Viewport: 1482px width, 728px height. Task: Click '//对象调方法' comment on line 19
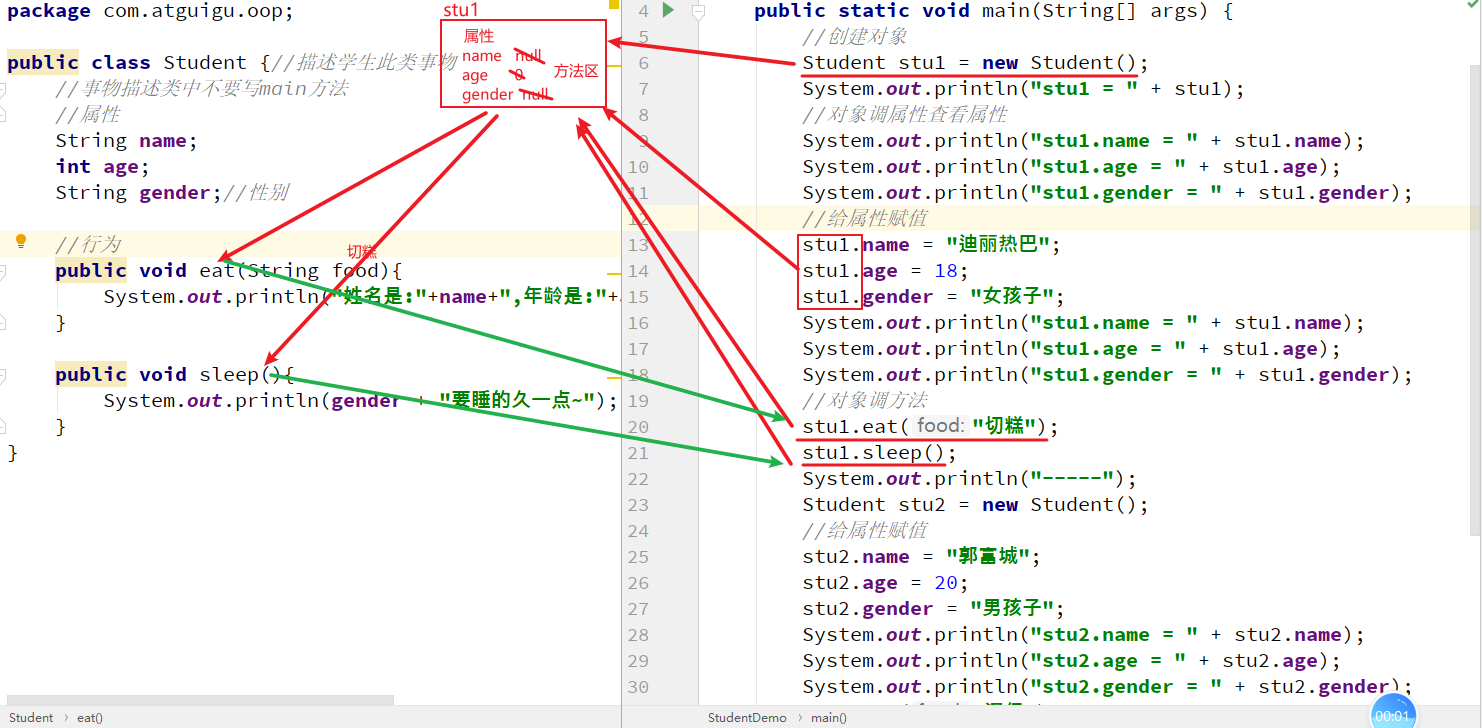click(866, 400)
